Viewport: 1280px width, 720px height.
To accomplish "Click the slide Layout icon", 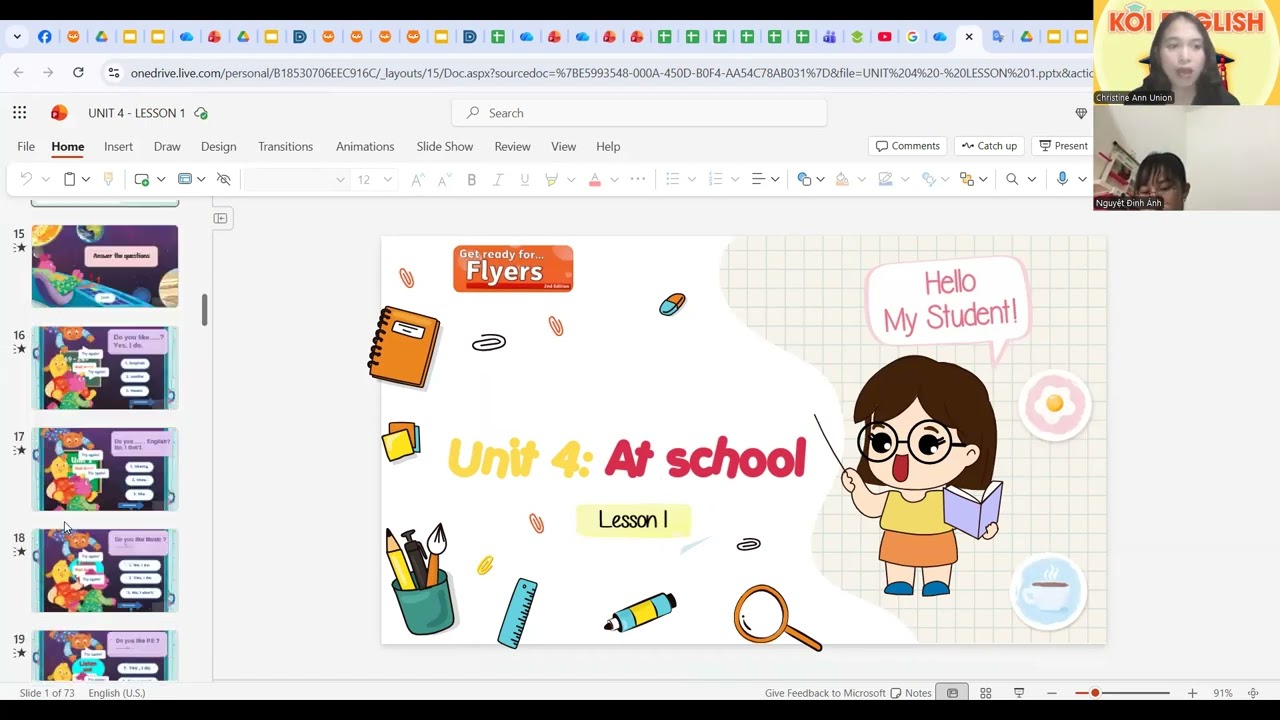I will click(185, 179).
